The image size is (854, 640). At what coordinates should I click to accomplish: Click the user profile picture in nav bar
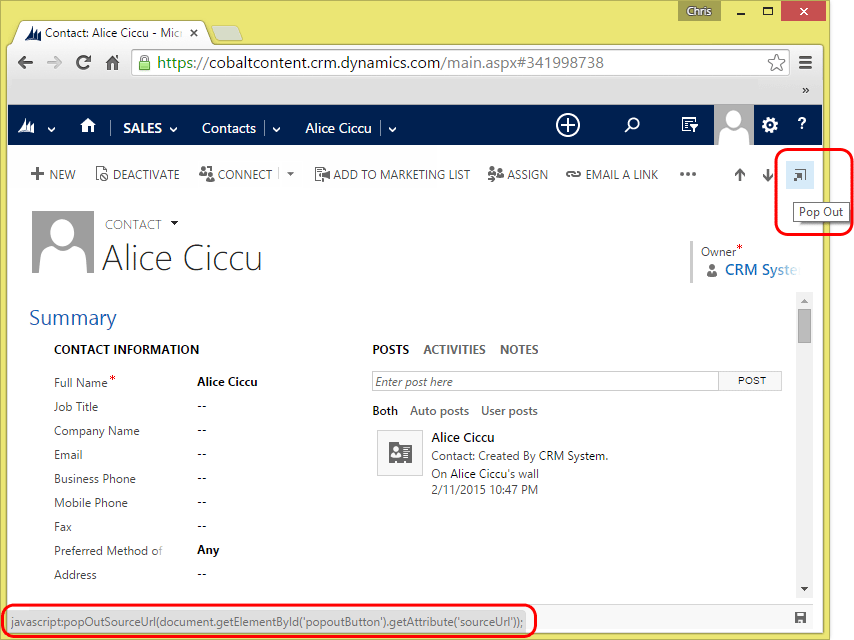(734, 125)
